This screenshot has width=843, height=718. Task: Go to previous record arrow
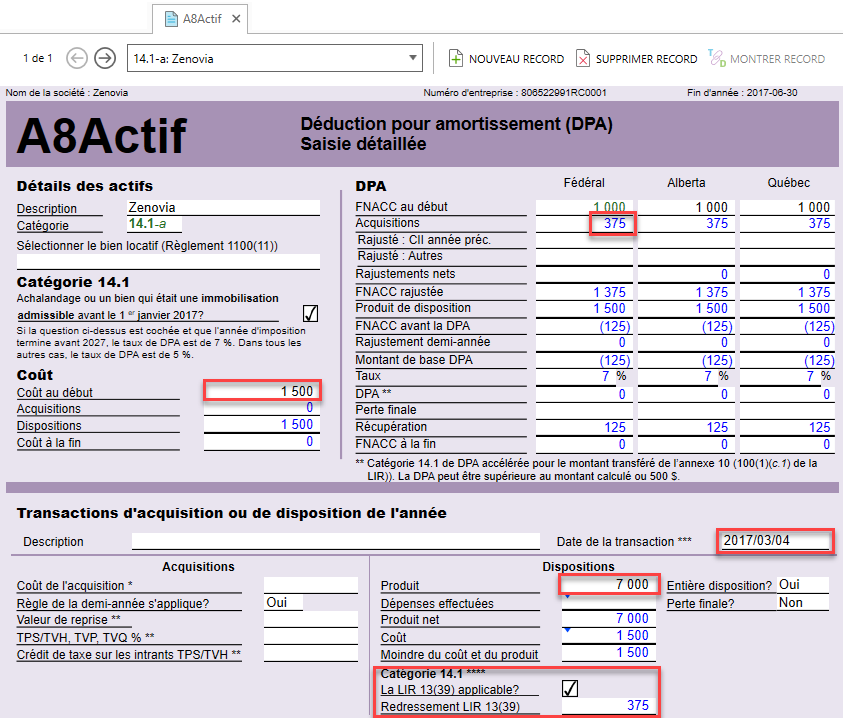77,58
